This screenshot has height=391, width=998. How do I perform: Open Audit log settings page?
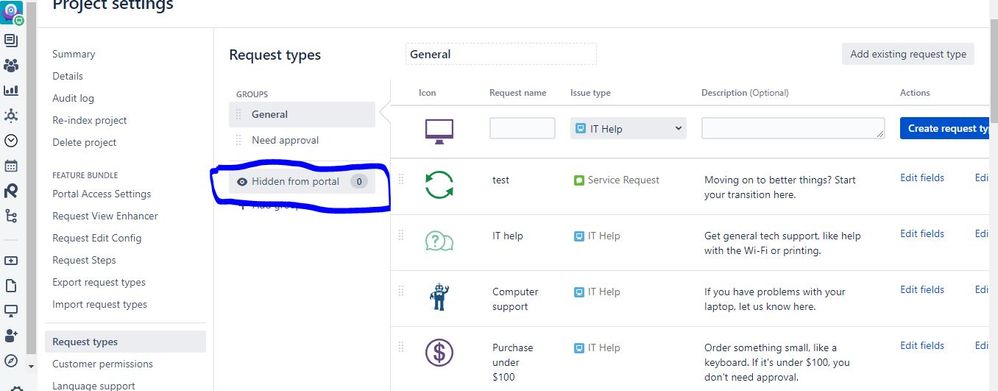pos(73,98)
